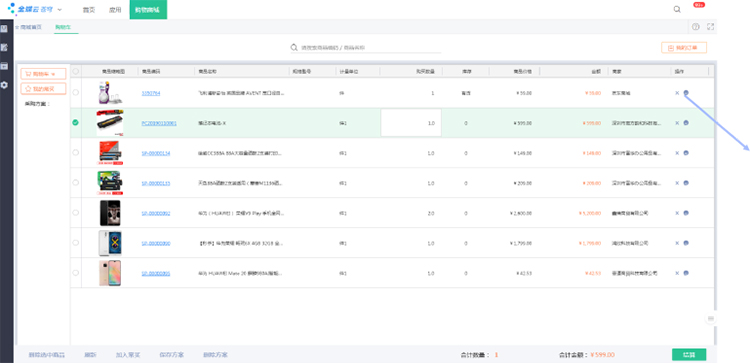
Task: Open the orange shopping cart dropdown button
Action: [43, 74]
